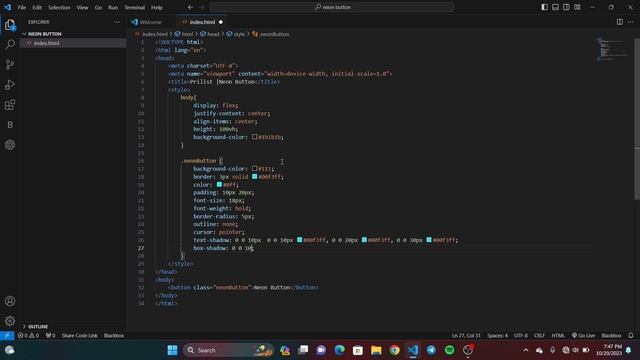The image size is (640, 360).
Task: Select index.html in the Explorer tree
Action: point(73,43)
